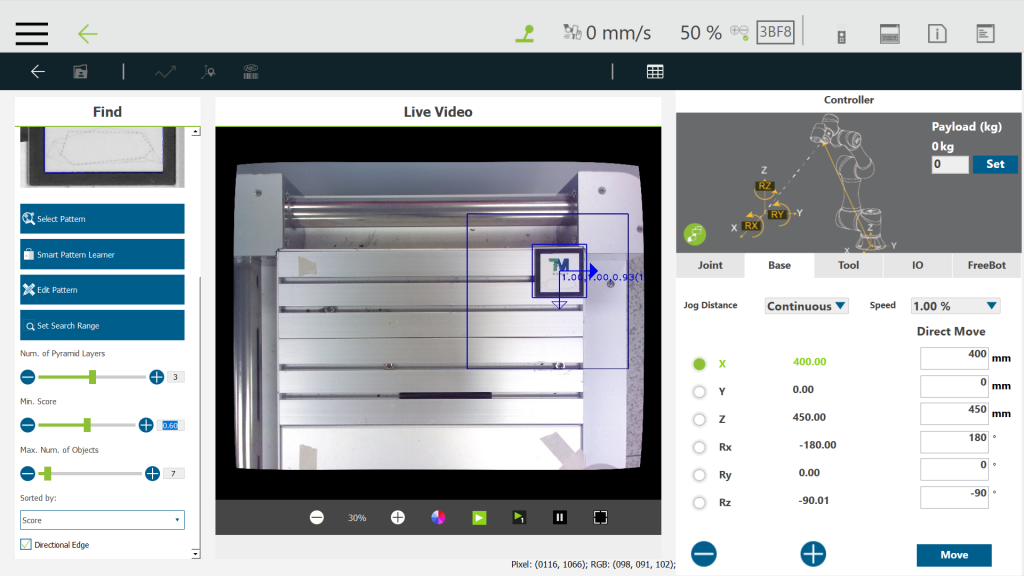Switch to the Joint tab
Viewport: 1024px width, 576px height.
(x=710, y=266)
